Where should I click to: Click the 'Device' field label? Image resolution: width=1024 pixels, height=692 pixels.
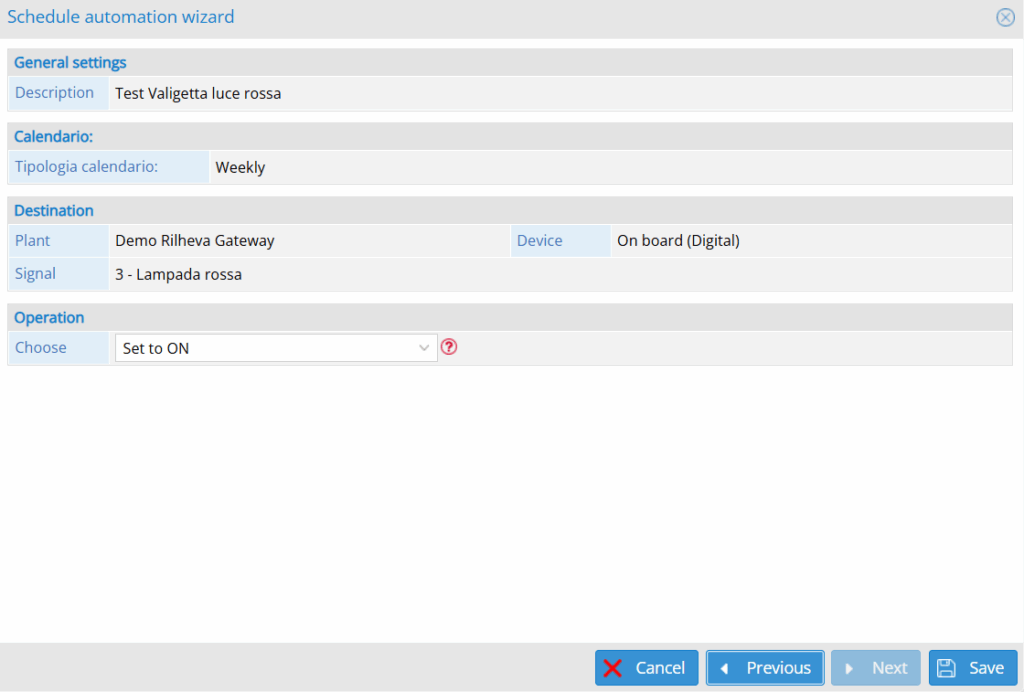point(539,240)
